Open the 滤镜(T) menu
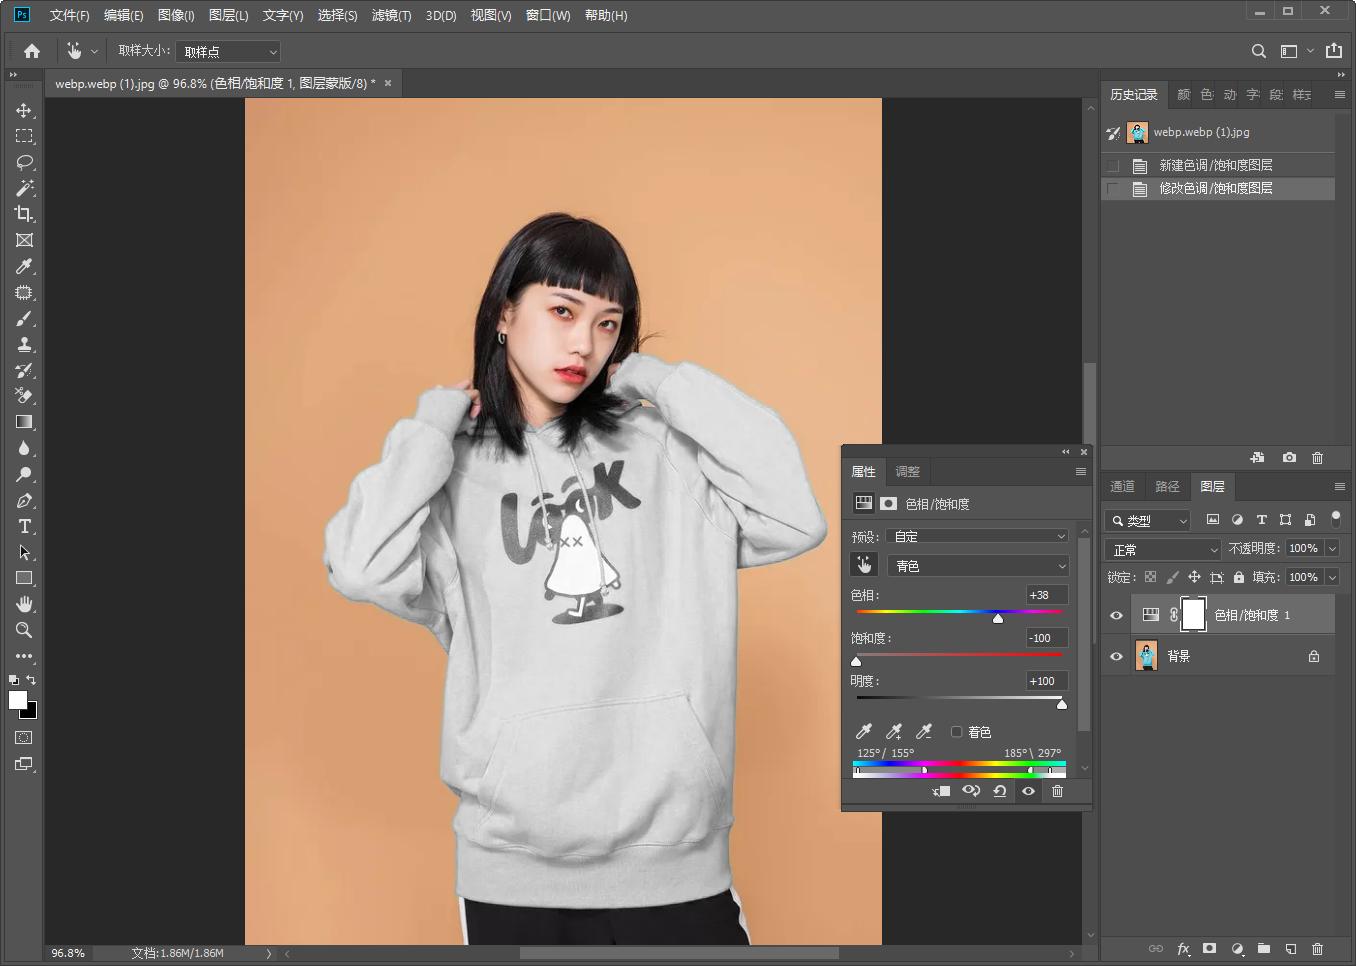The width and height of the screenshot is (1356, 966). pos(391,15)
